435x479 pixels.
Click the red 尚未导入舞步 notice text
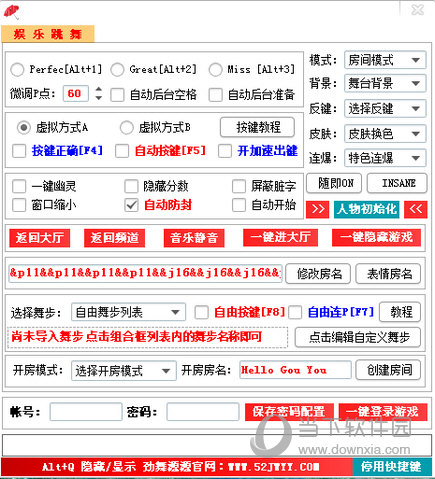136,337
